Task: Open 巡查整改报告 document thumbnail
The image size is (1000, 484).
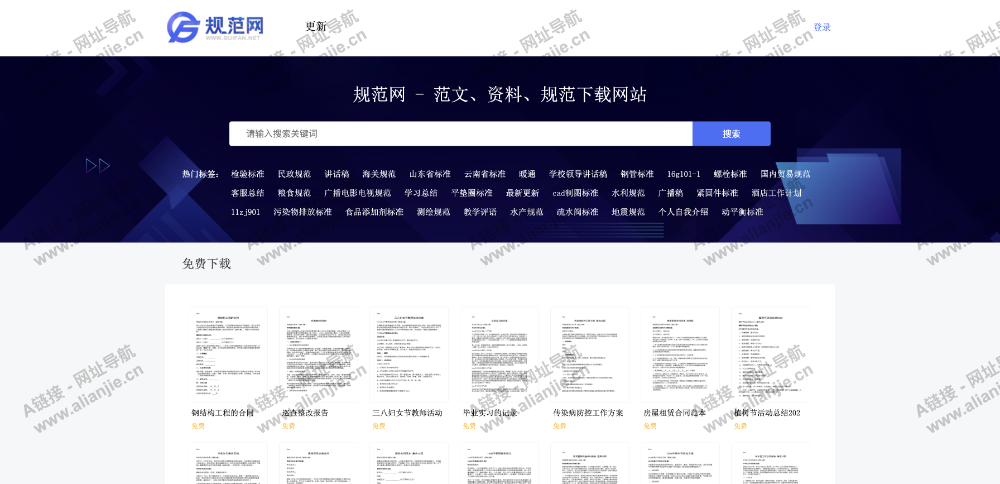Action: pyautogui.click(x=318, y=355)
